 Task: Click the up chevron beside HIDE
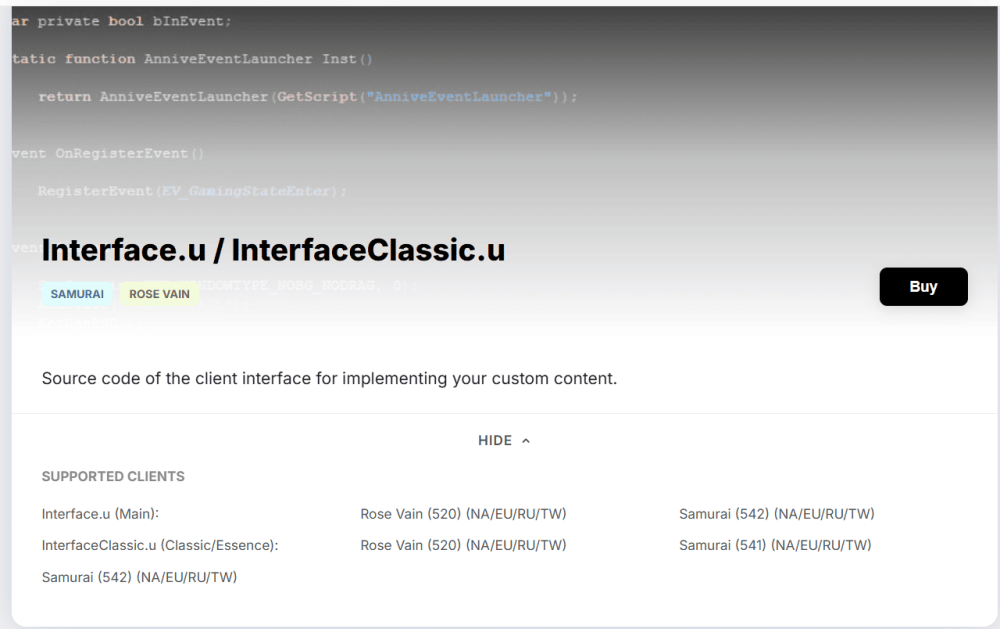526,441
